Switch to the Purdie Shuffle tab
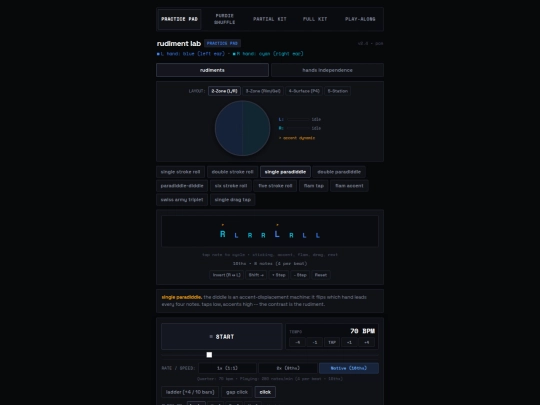 coord(225,19)
